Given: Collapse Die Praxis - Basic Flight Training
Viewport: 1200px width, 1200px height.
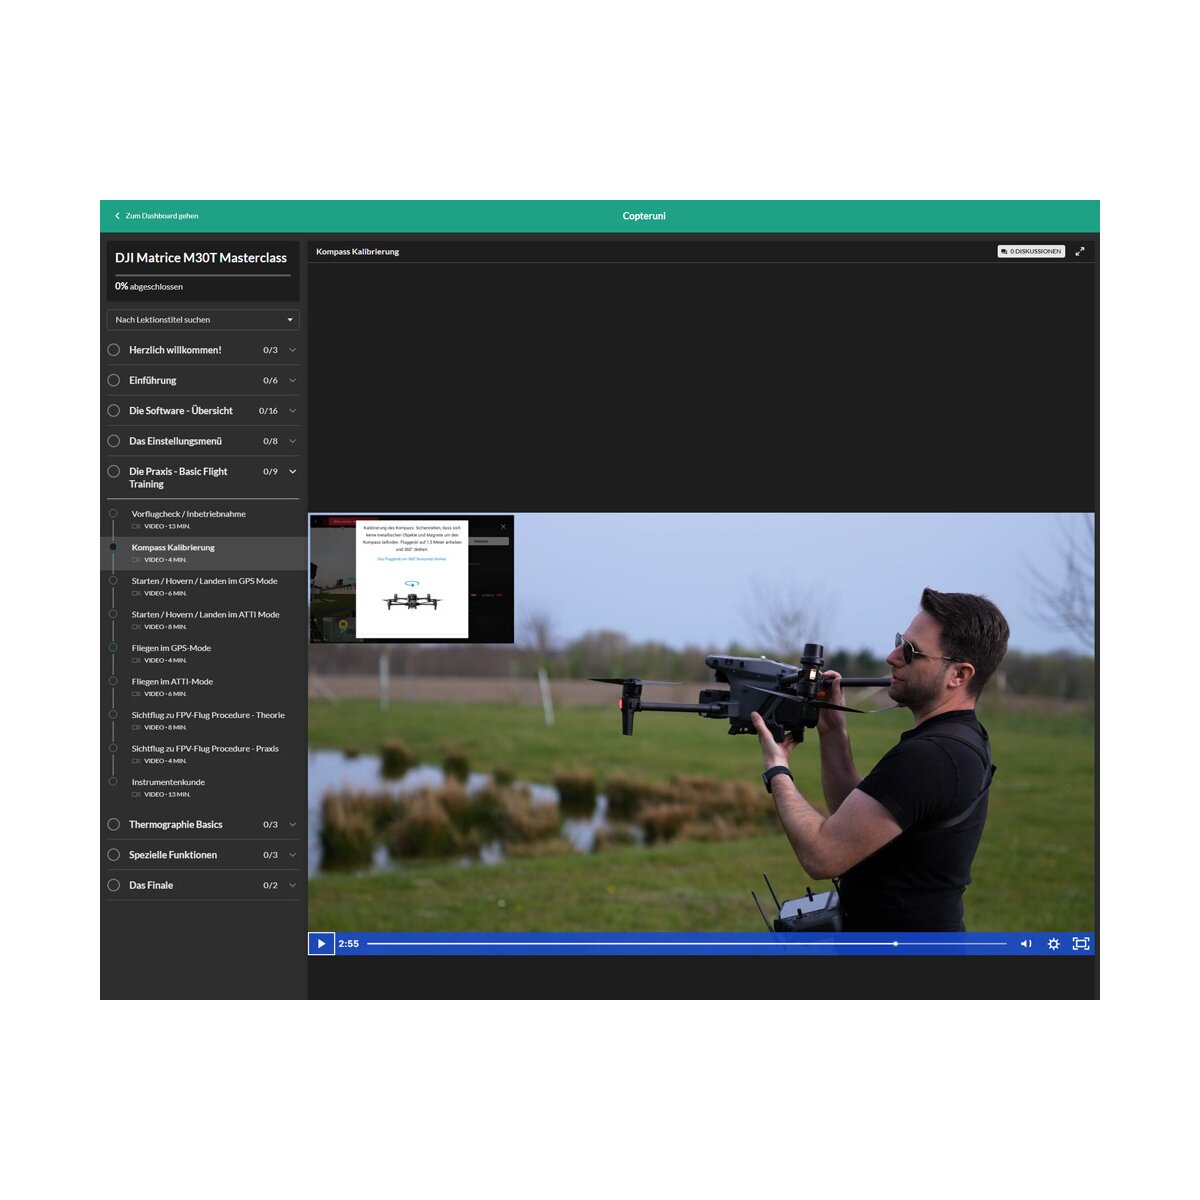Looking at the screenshot, I should coord(293,472).
